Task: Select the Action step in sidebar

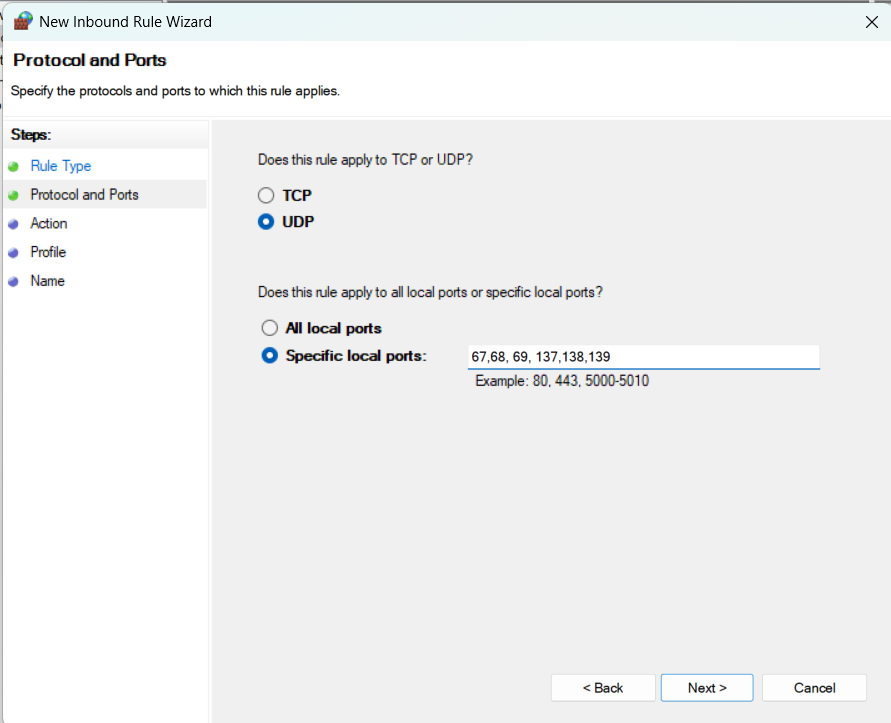Action: [x=49, y=224]
